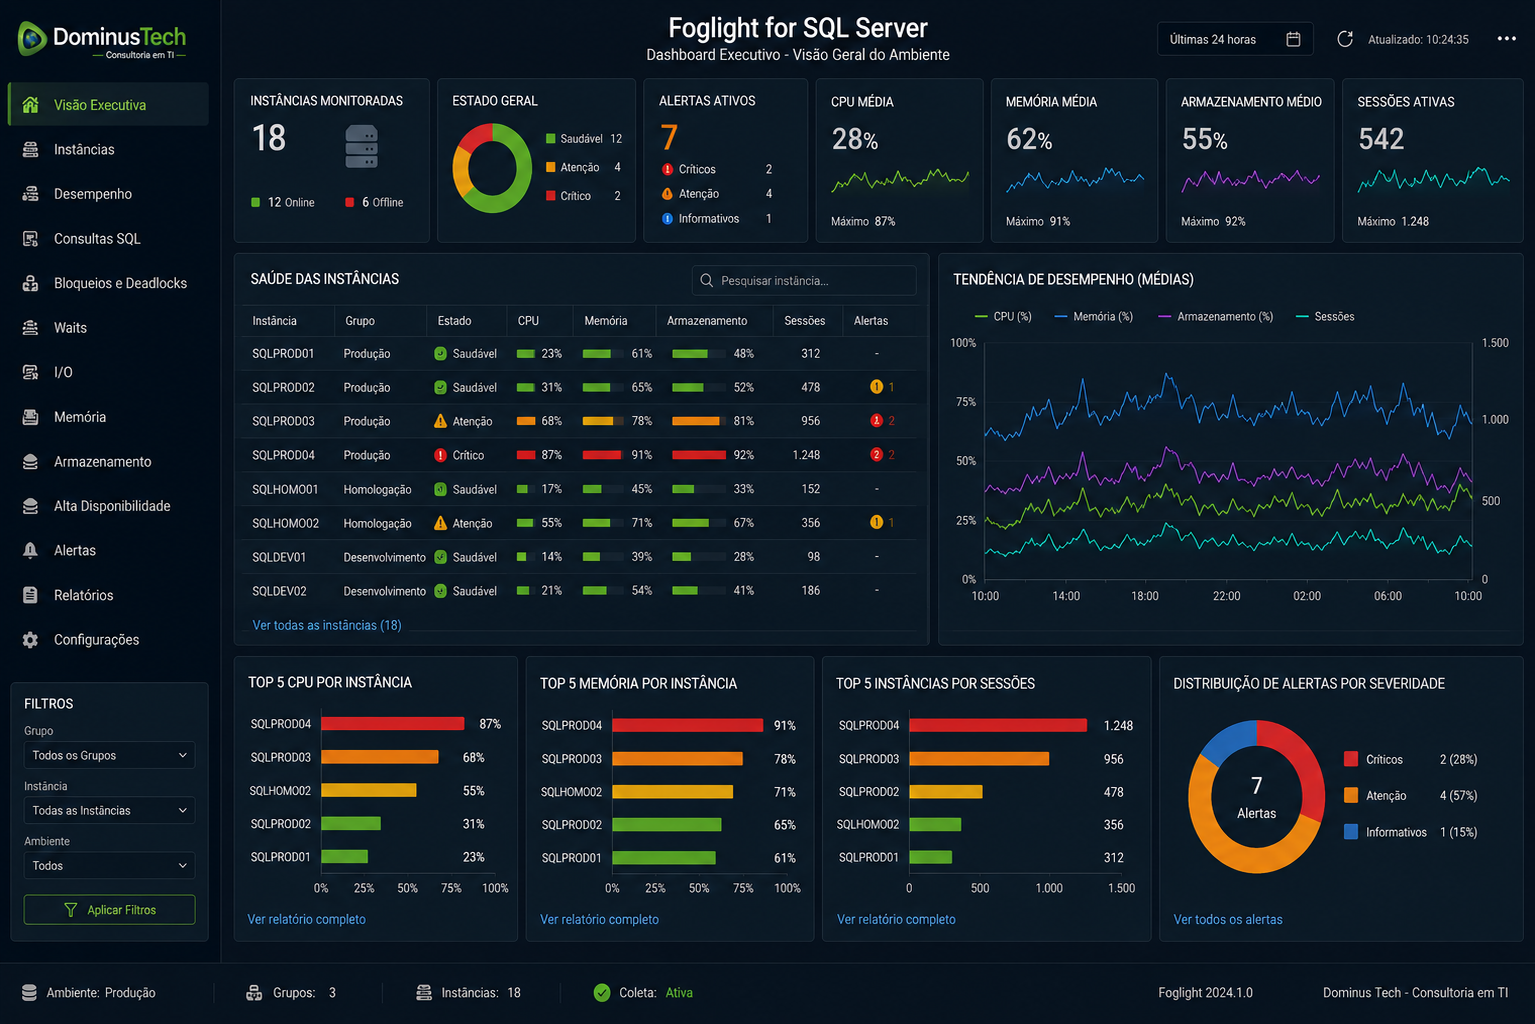Image resolution: width=1535 pixels, height=1024 pixels.
Task: Click the magnifier icon in the instance search
Action: coord(707,281)
